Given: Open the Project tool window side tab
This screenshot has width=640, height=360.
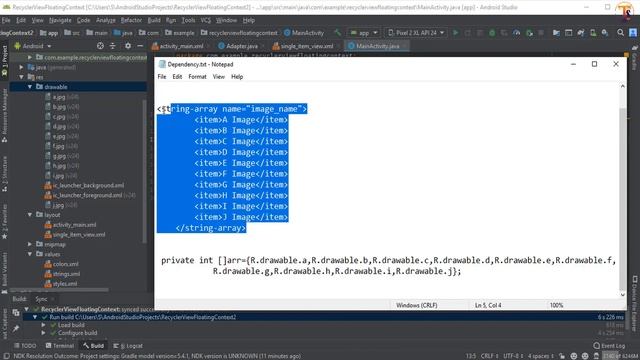Looking at the screenshot, I should [x=4, y=60].
